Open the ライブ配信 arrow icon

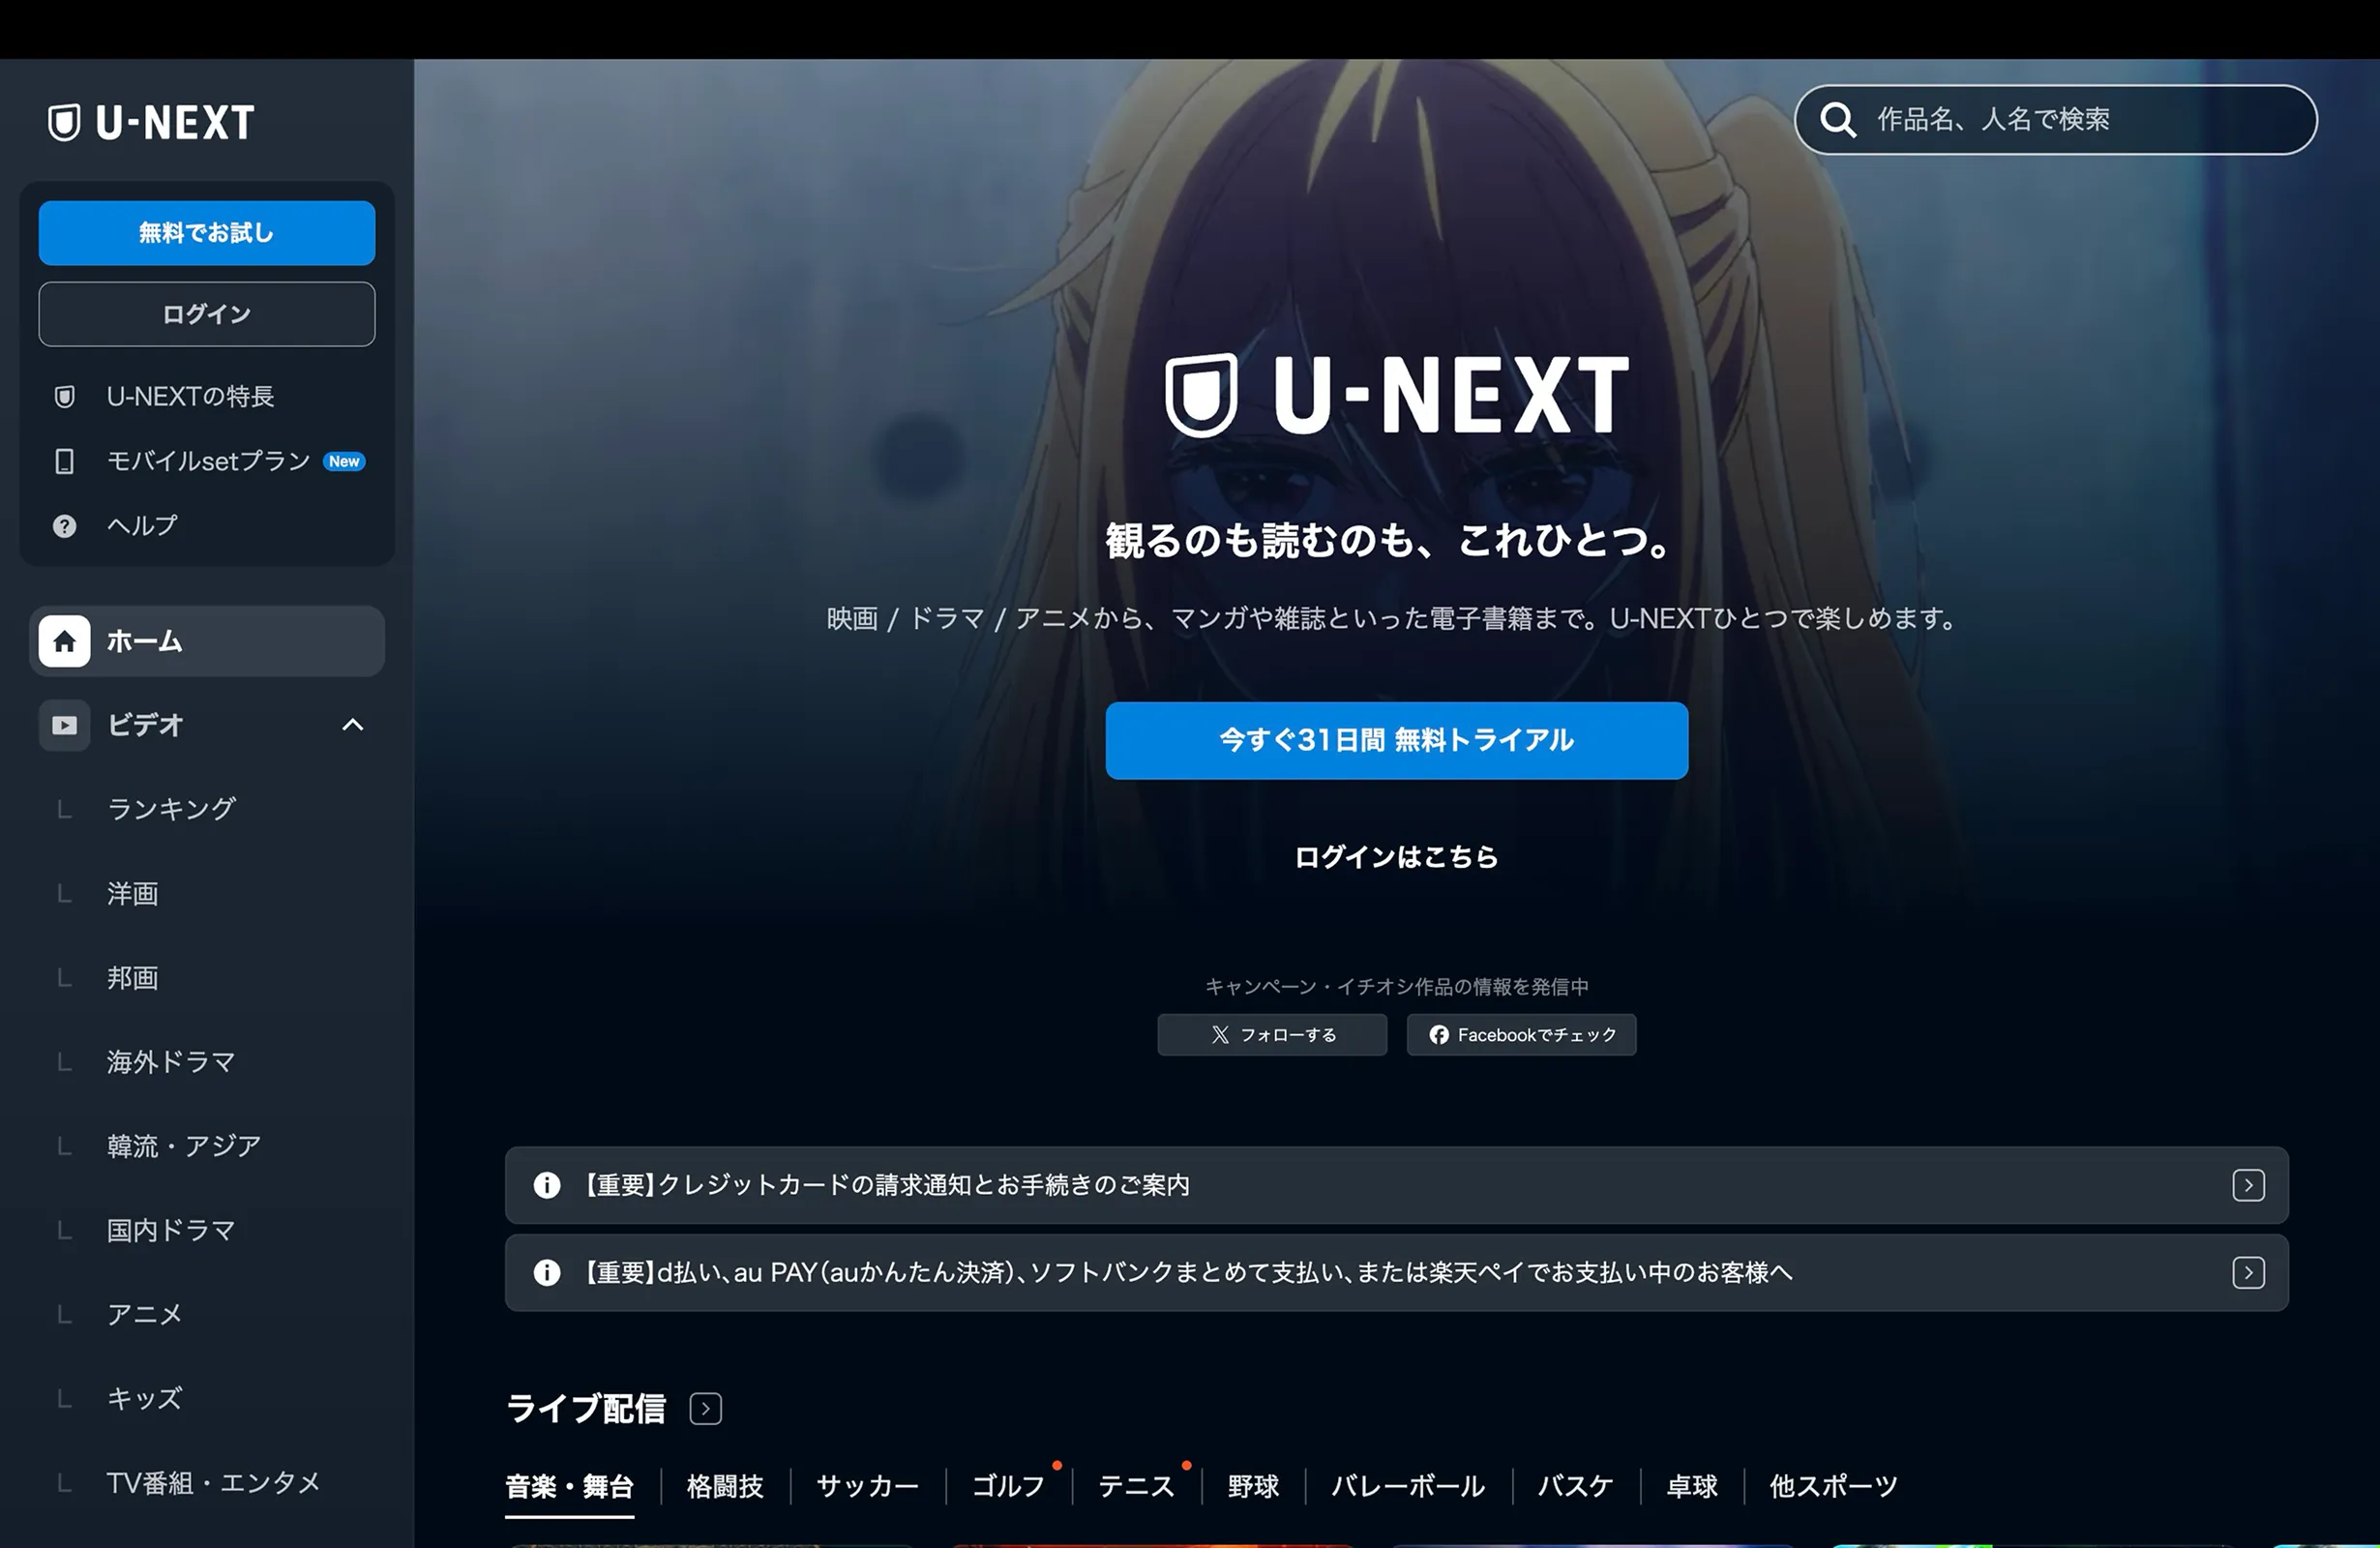[706, 1408]
